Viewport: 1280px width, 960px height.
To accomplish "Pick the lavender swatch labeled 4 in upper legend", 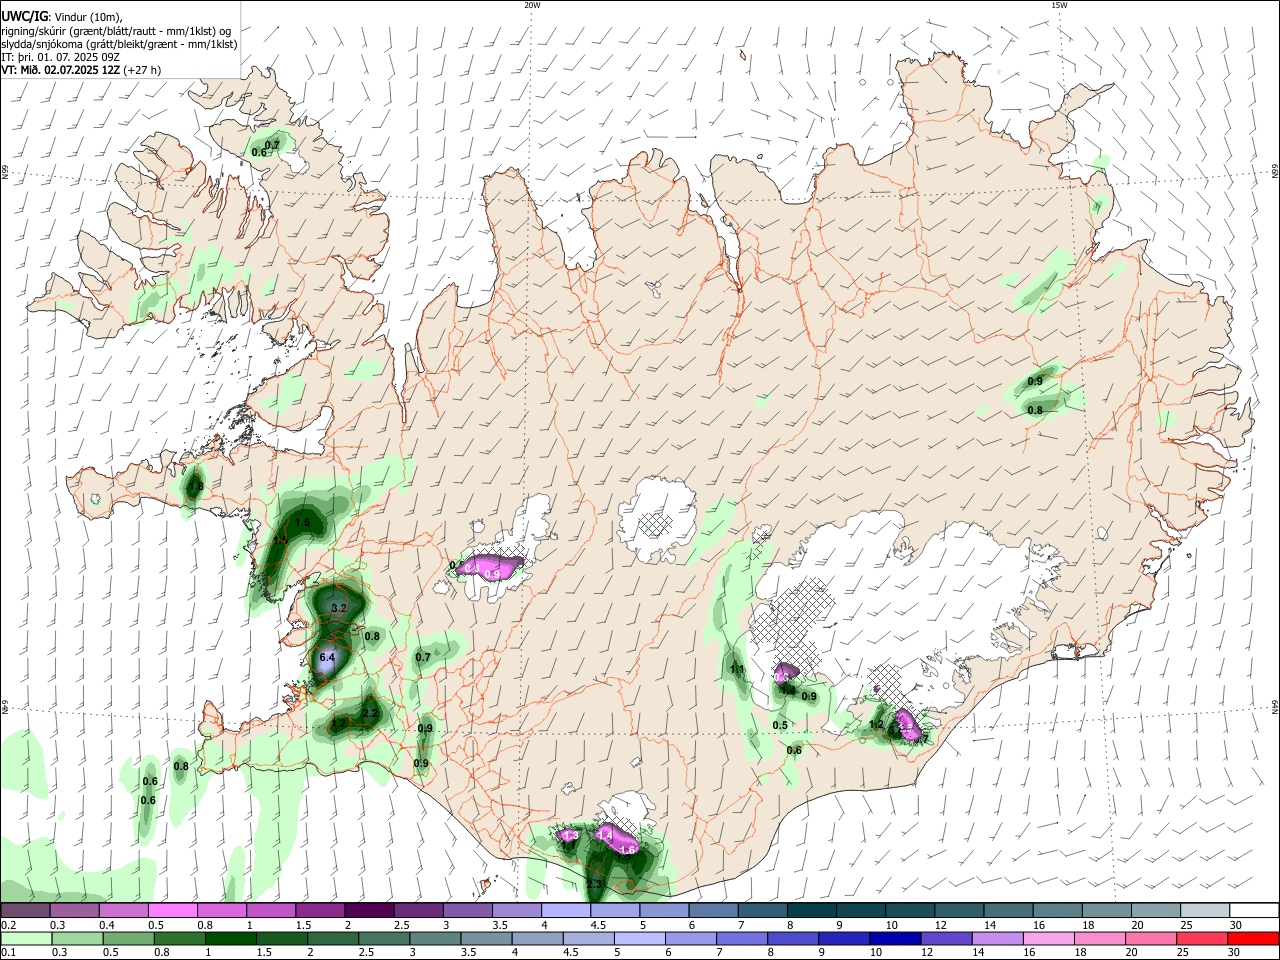I will click(566, 910).
